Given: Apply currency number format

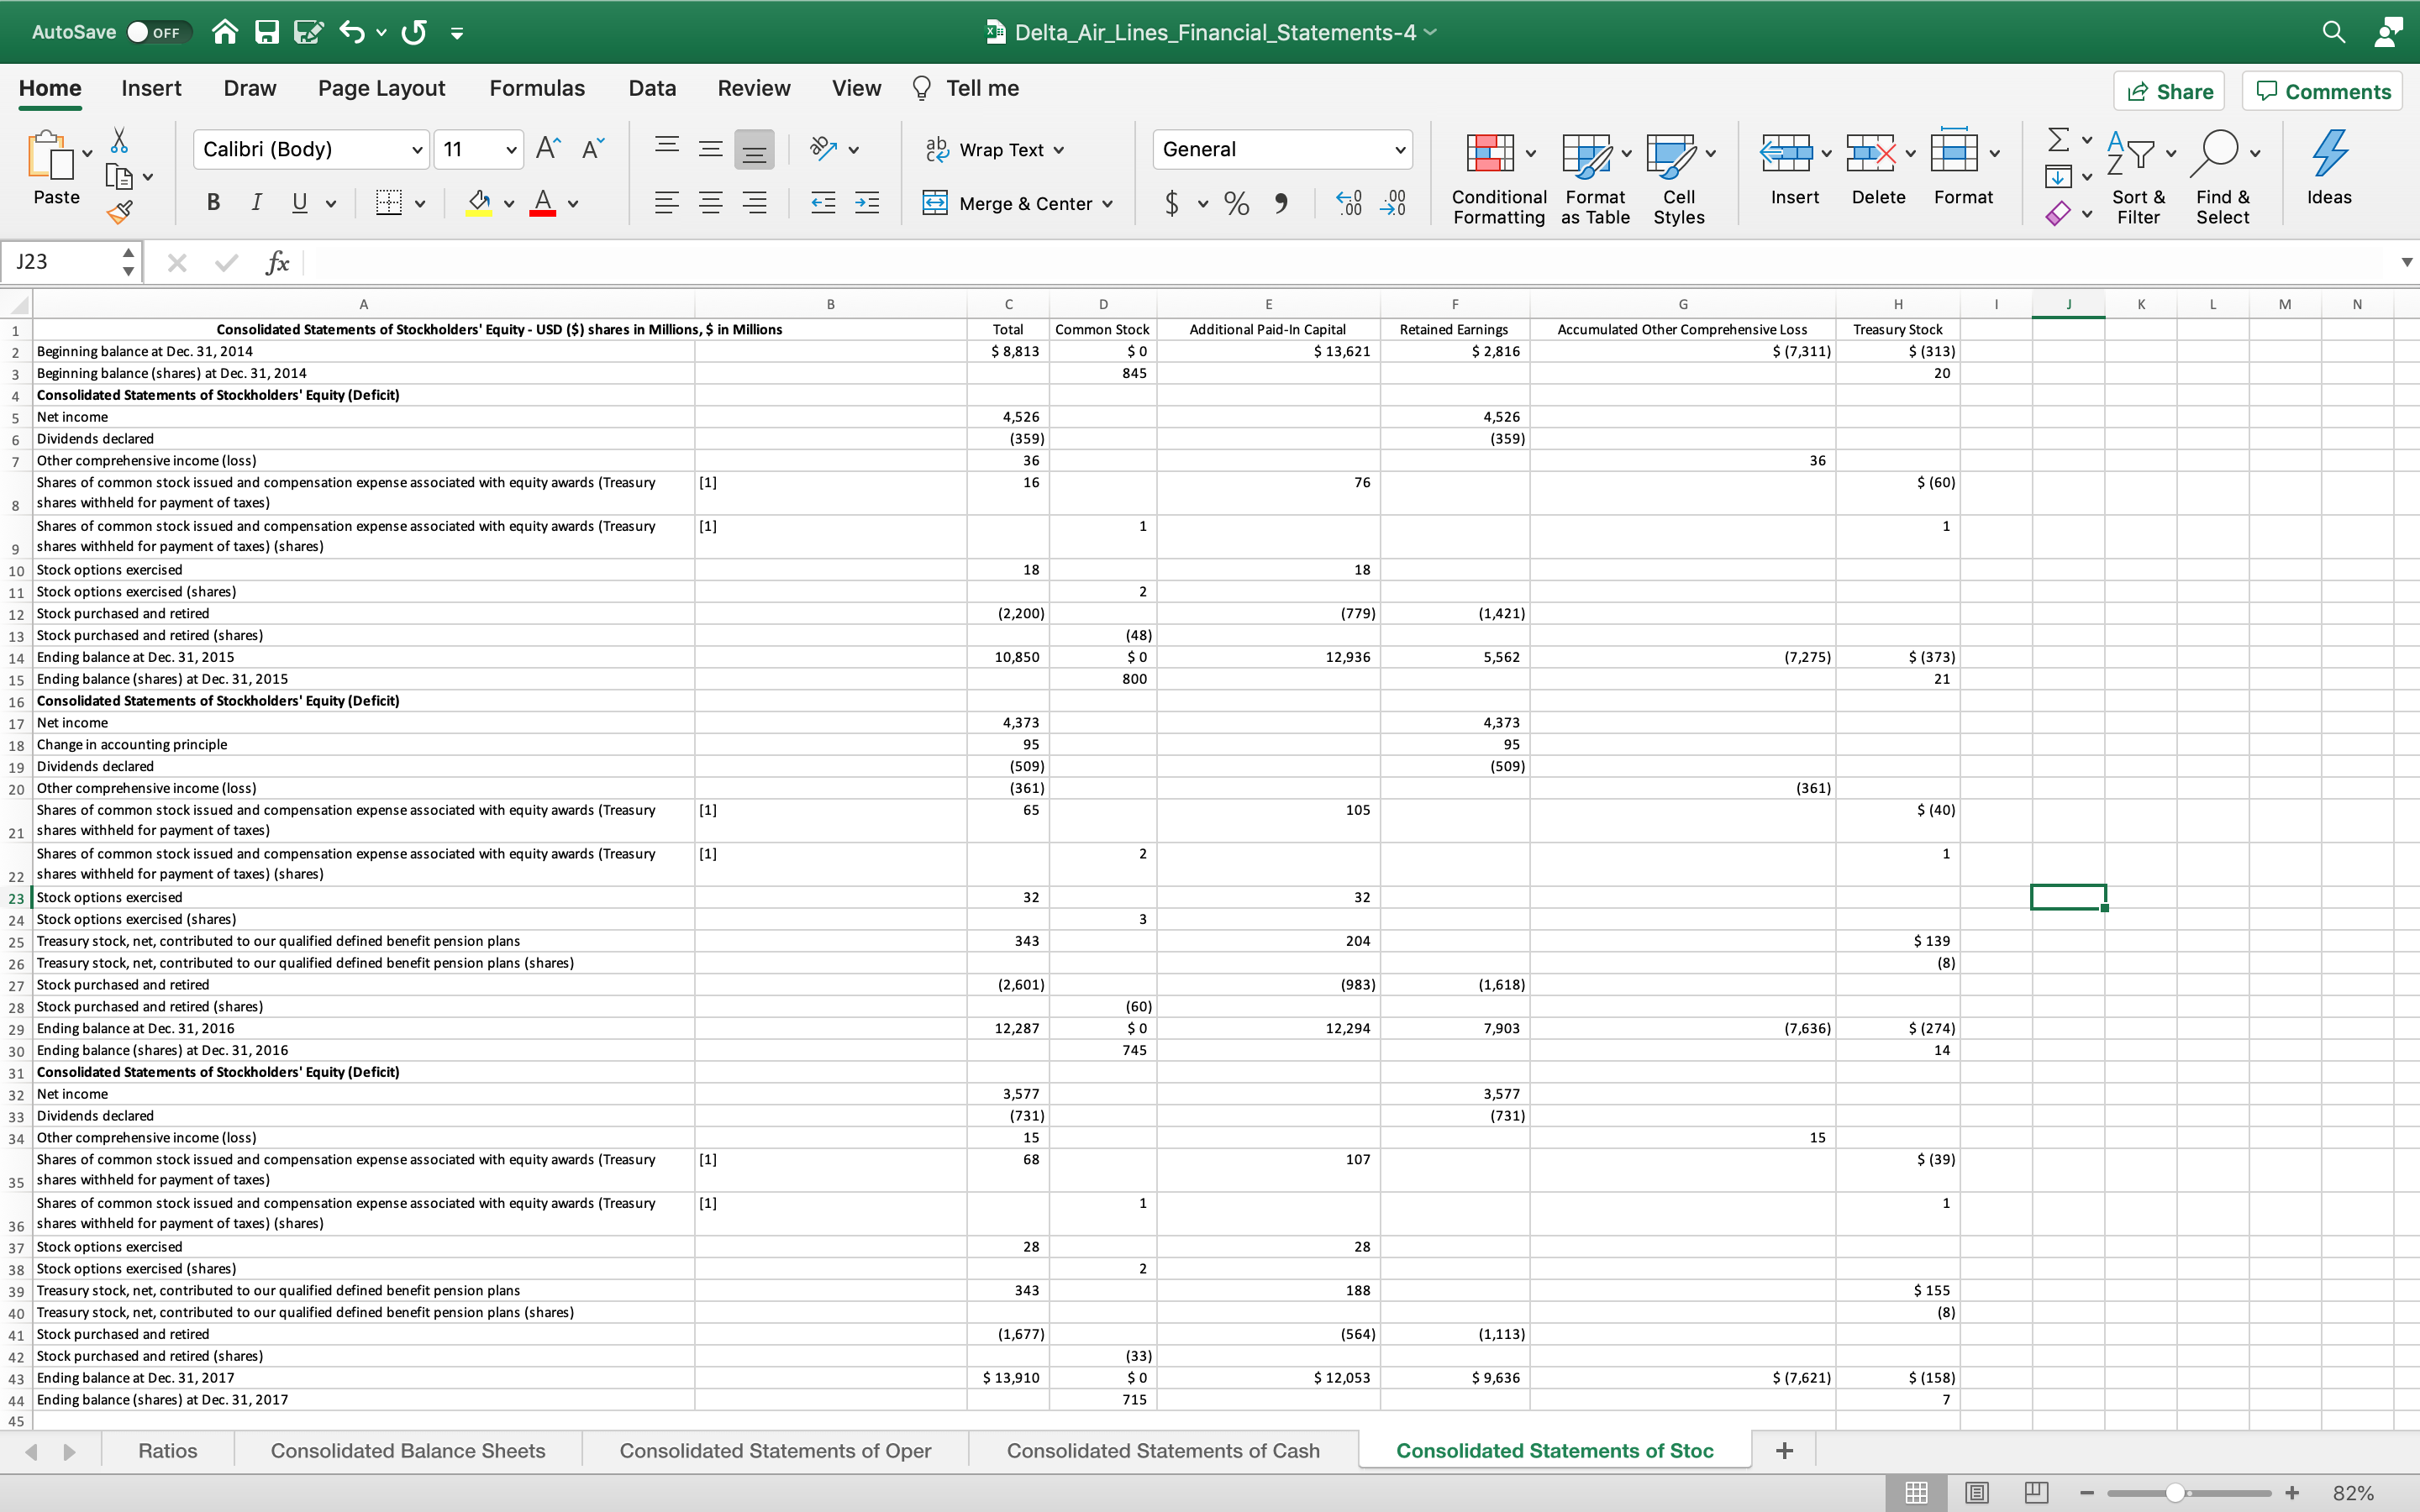Looking at the screenshot, I should pos(1172,203).
